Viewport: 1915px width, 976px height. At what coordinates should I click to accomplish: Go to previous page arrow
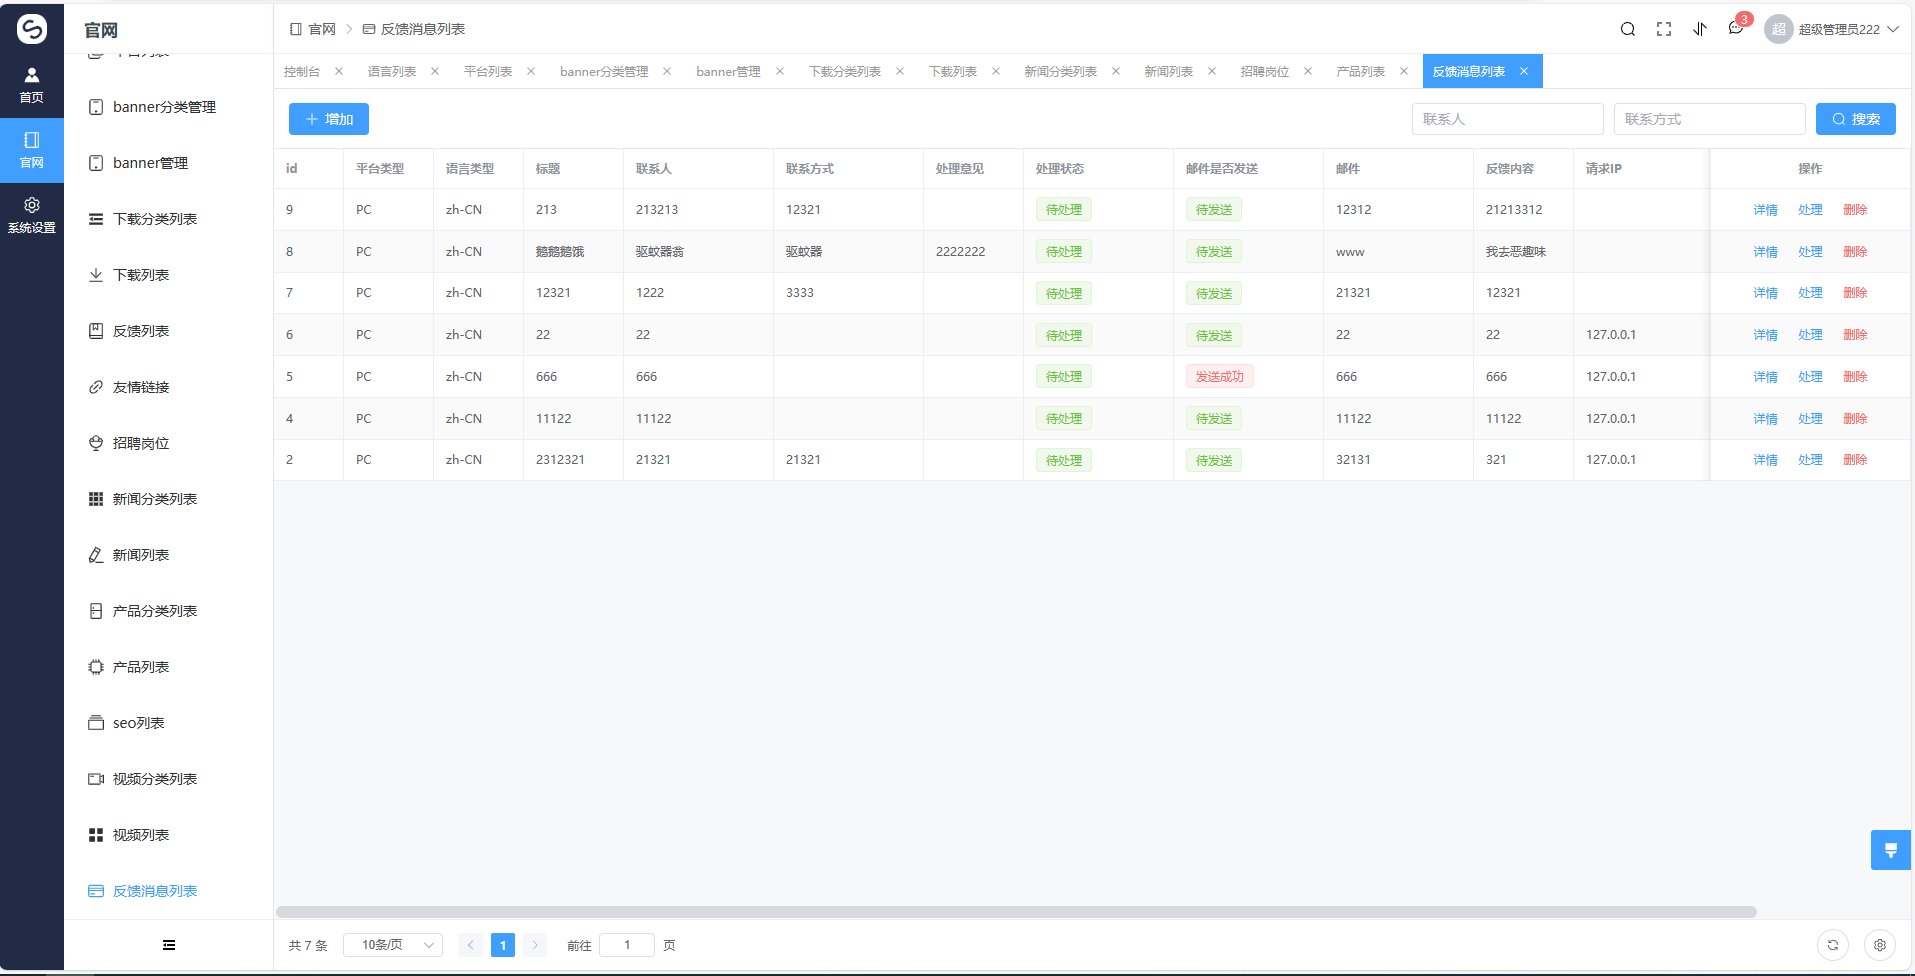(471, 945)
